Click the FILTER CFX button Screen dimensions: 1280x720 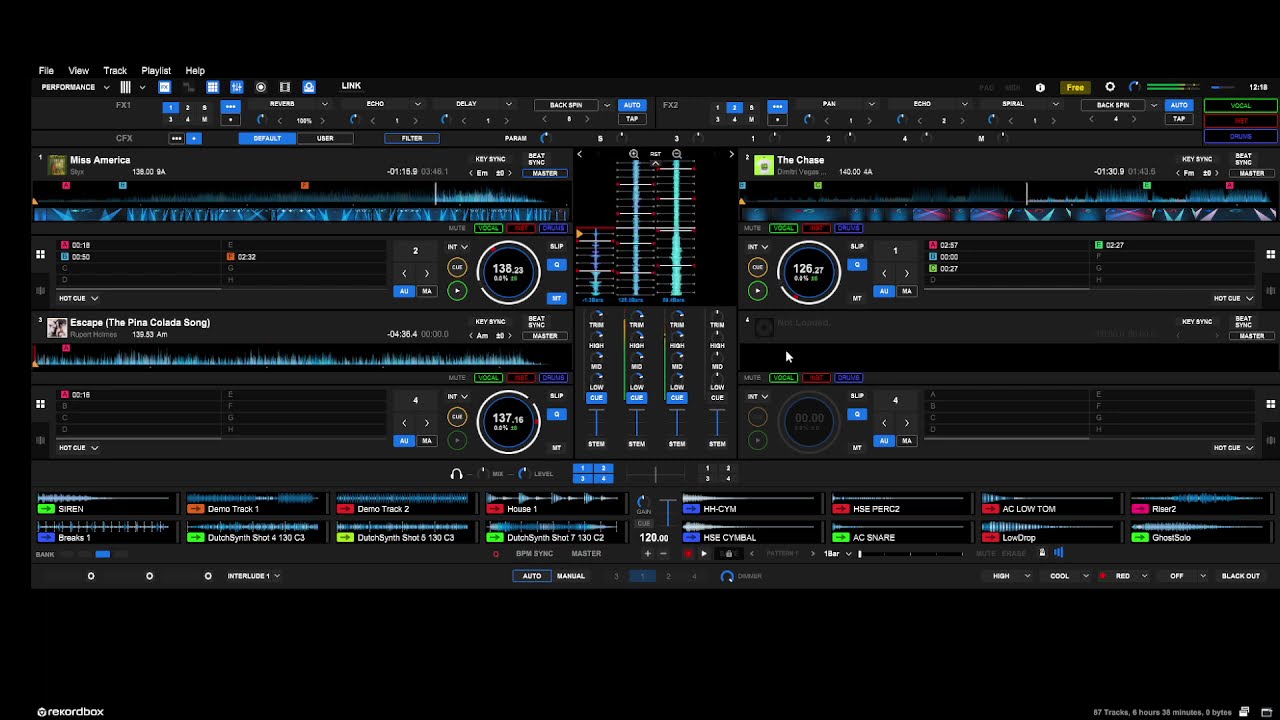[x=412, y=138]
